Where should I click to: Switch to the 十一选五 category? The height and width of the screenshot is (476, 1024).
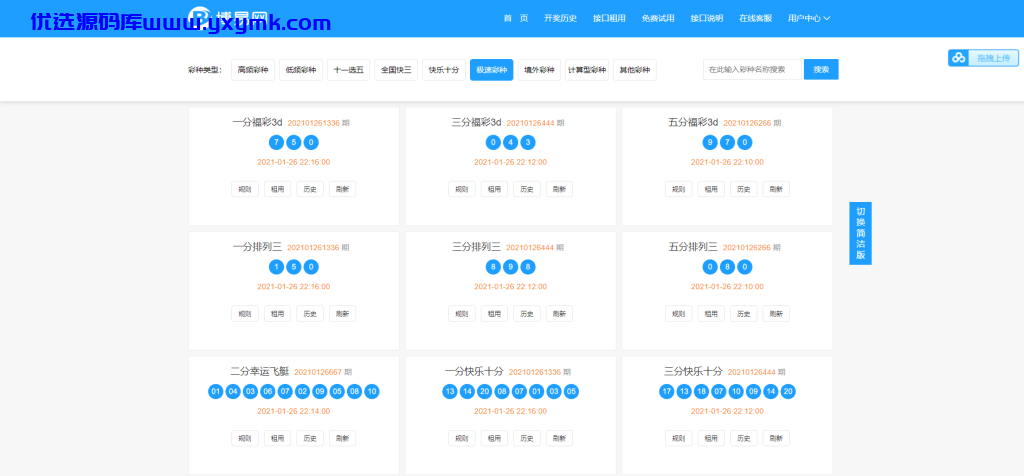click(349, 70)
